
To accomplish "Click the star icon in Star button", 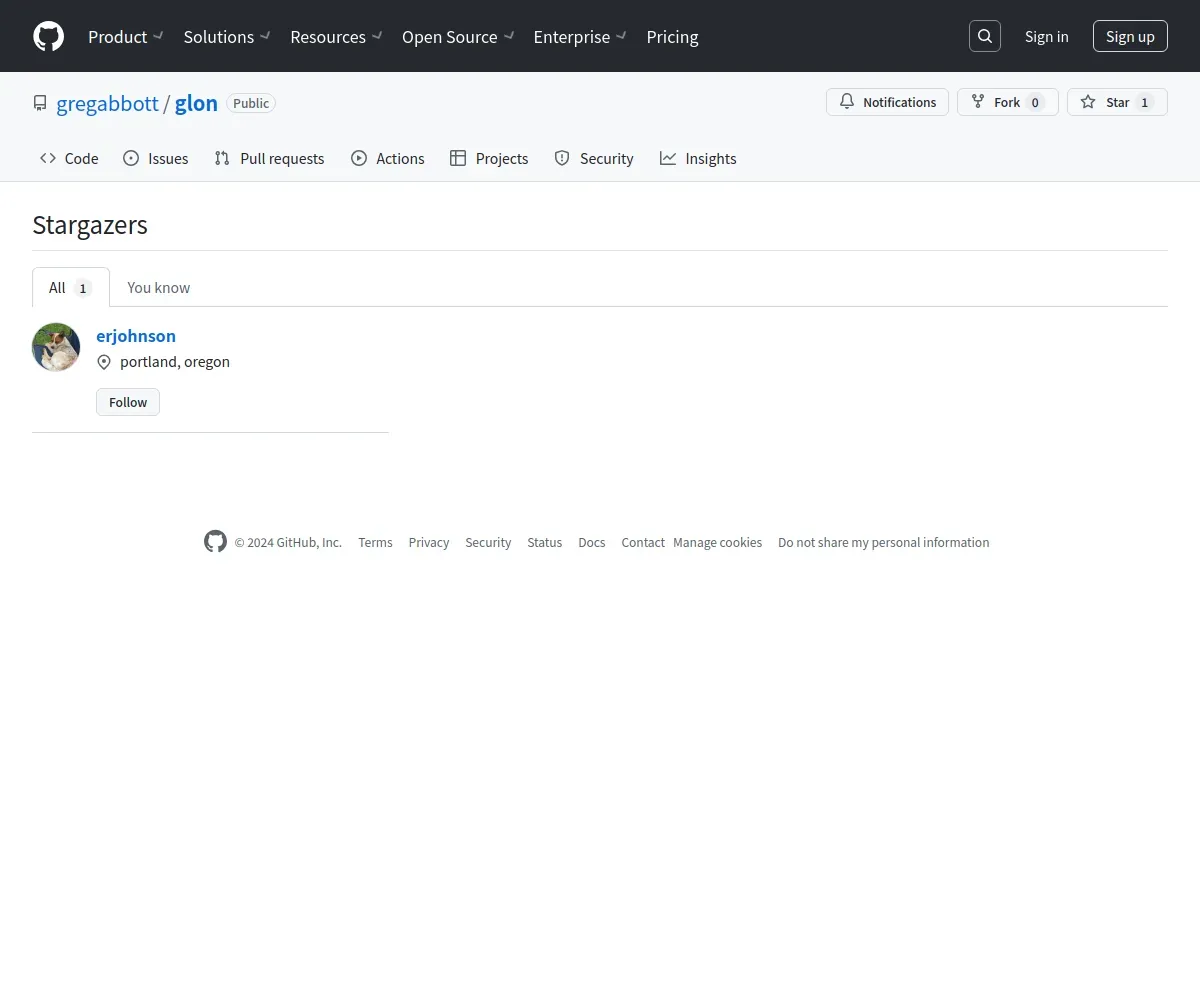I will (x=1088, y=102).
